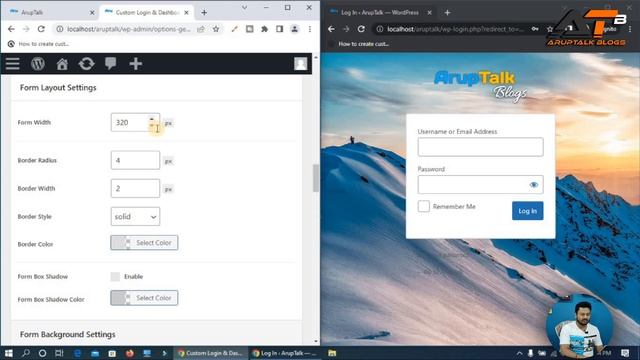This screenshot has height=360, width=640.
Task: Check the Remember Me checkbox
Action: (424, 206)
